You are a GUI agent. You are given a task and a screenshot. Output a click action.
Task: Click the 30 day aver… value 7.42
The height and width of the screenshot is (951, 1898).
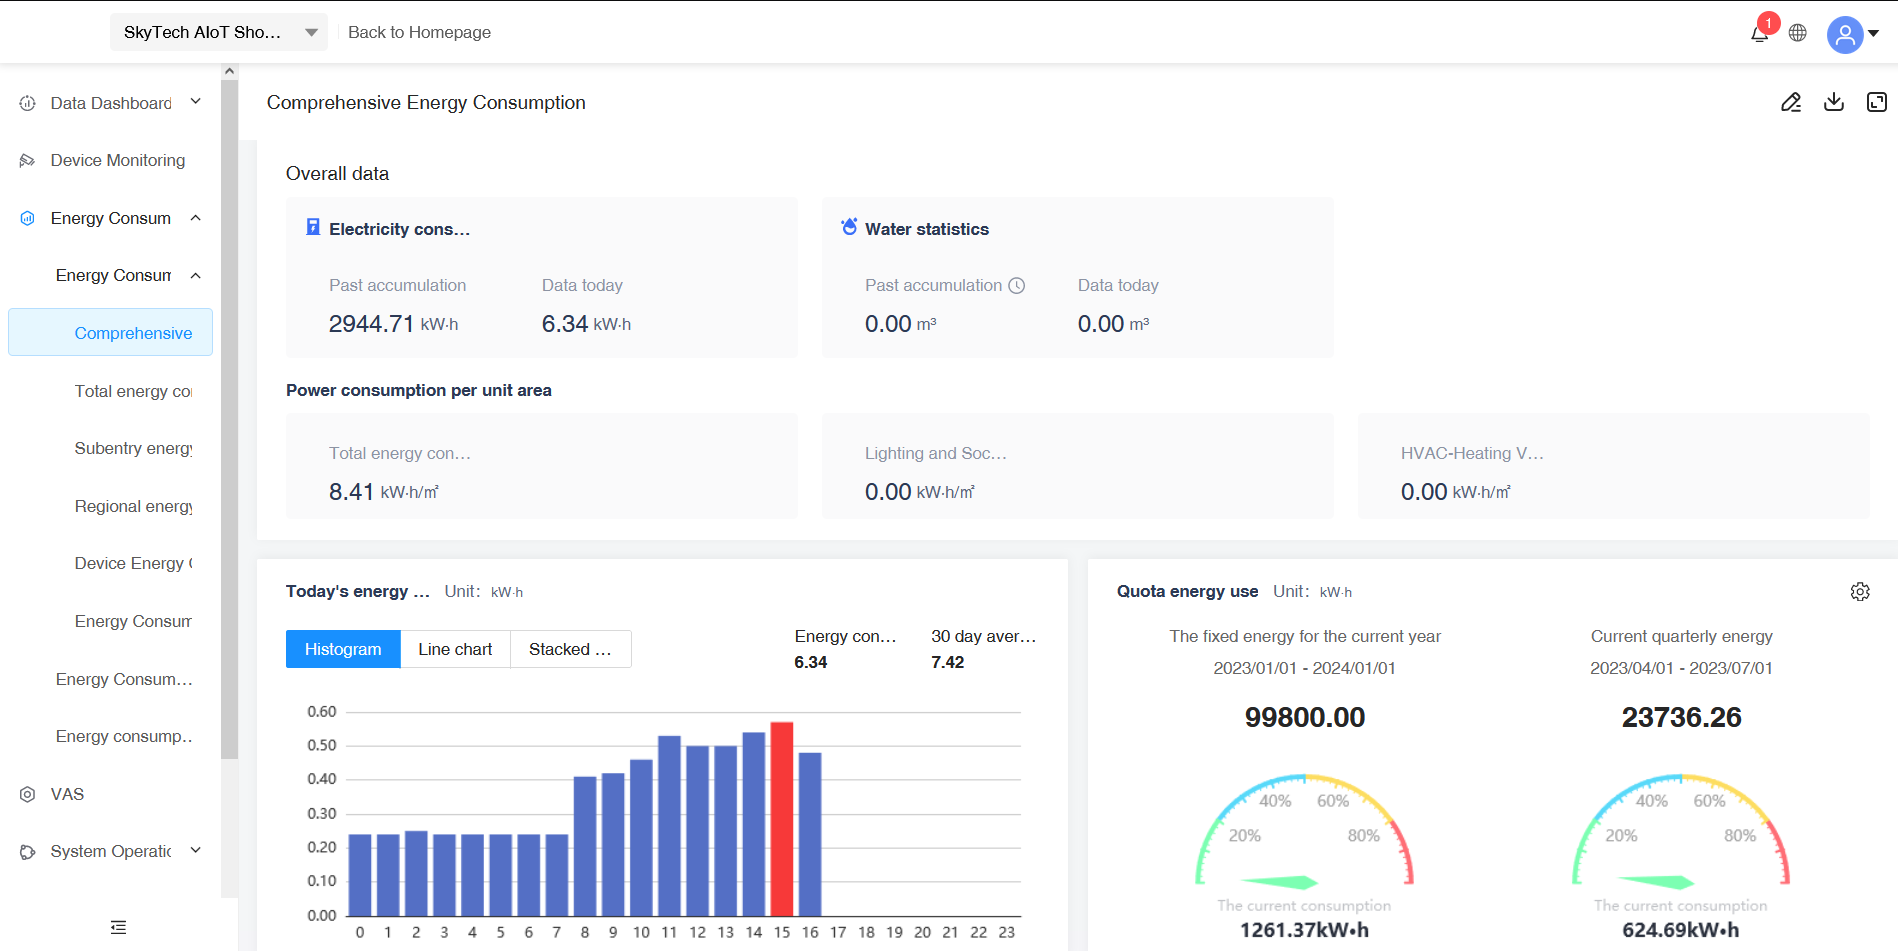click(x=947, y=662)
